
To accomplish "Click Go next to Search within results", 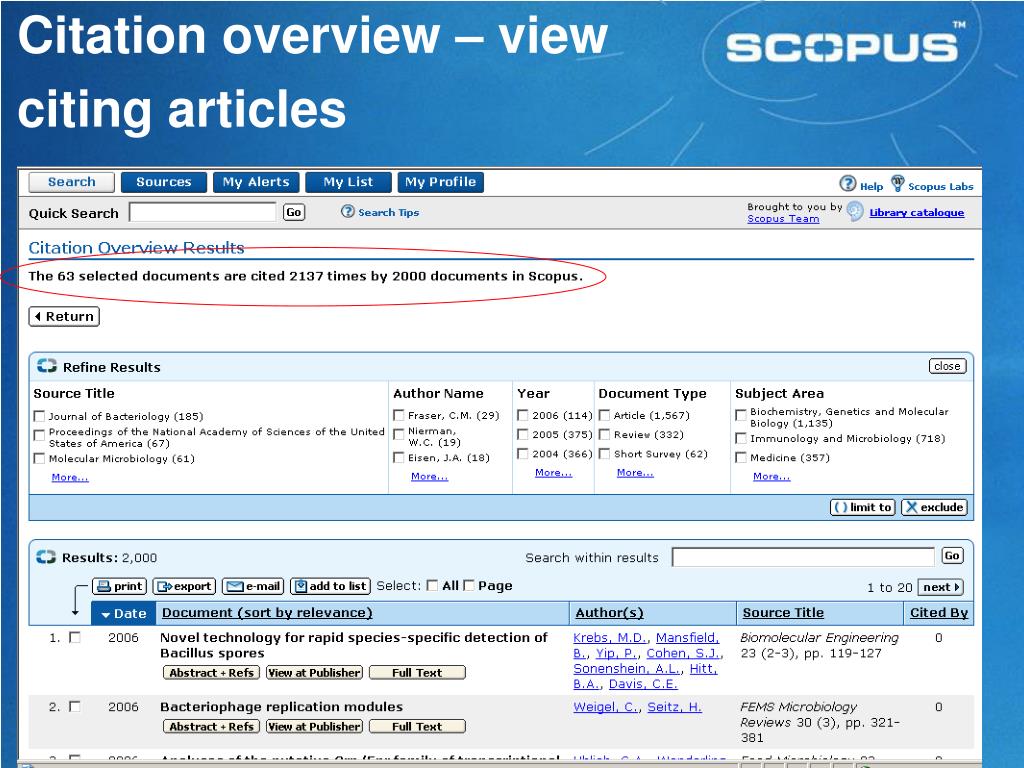I will click(952, 556).
